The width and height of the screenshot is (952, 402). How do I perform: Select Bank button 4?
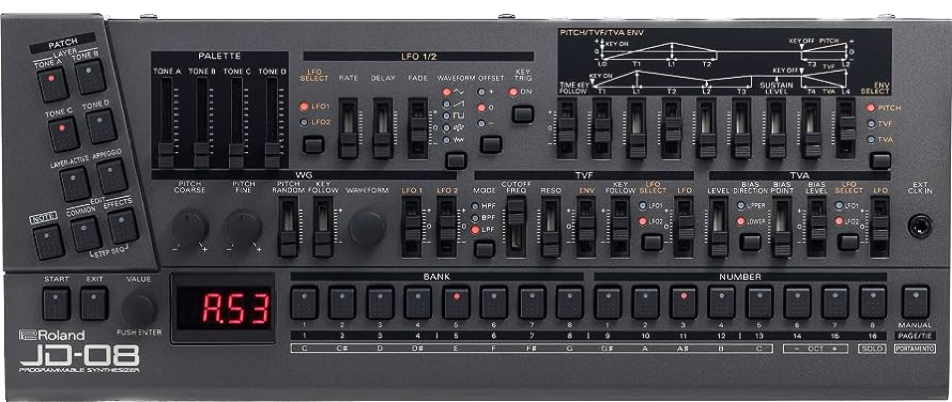(x=418, y=303)
